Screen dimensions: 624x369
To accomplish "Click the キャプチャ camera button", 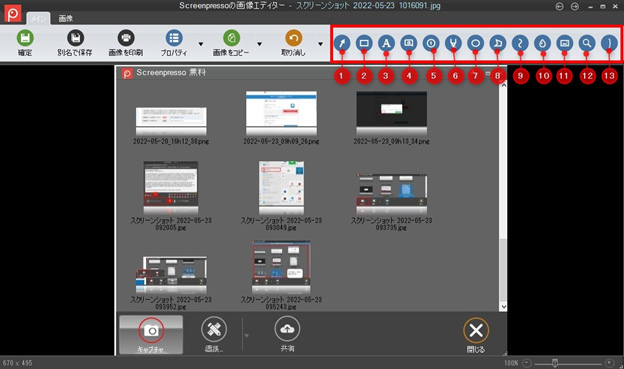I will [151, 334].
